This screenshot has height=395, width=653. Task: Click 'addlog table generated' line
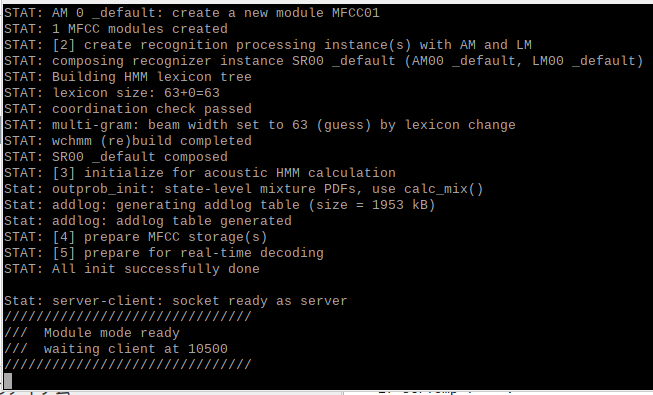coord(148,221)
